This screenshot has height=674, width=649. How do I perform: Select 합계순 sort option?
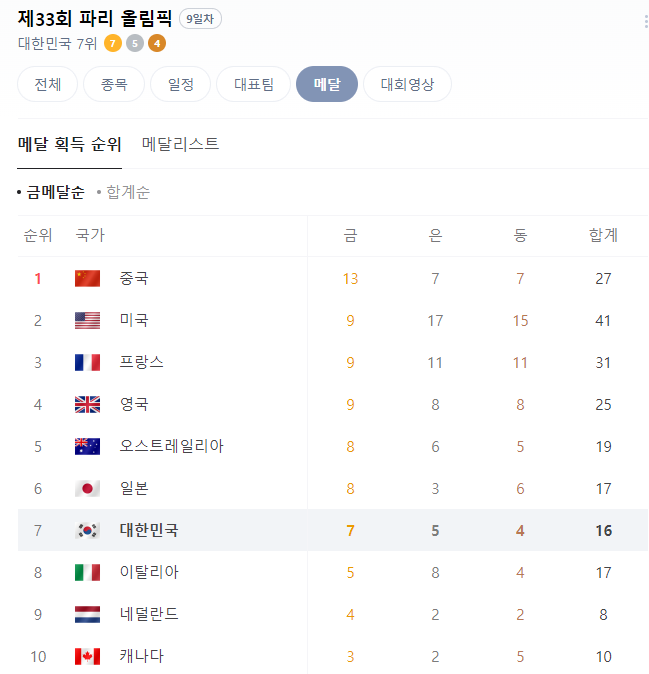[128, 192]
